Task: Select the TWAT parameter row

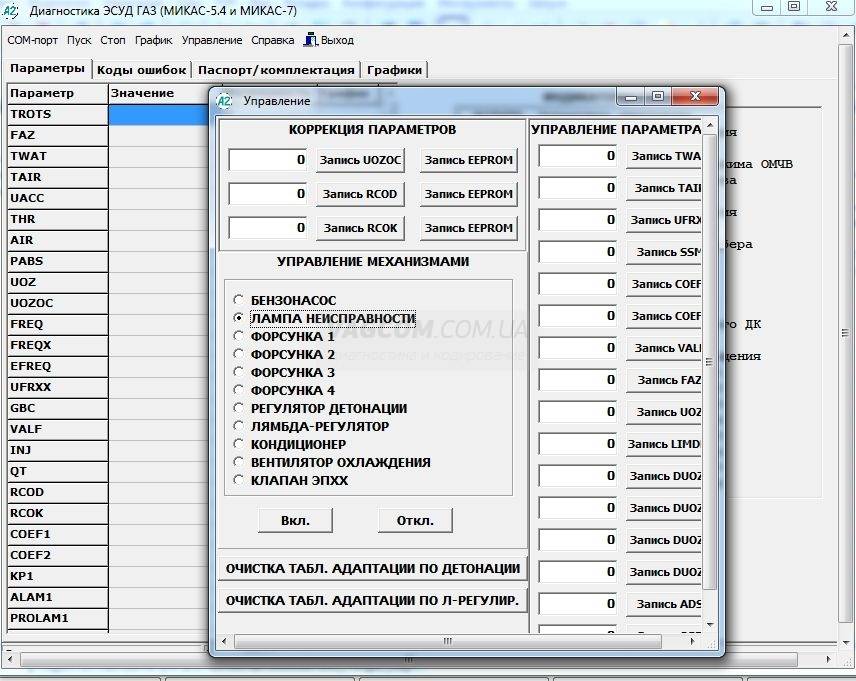Action: click(57, 156)
